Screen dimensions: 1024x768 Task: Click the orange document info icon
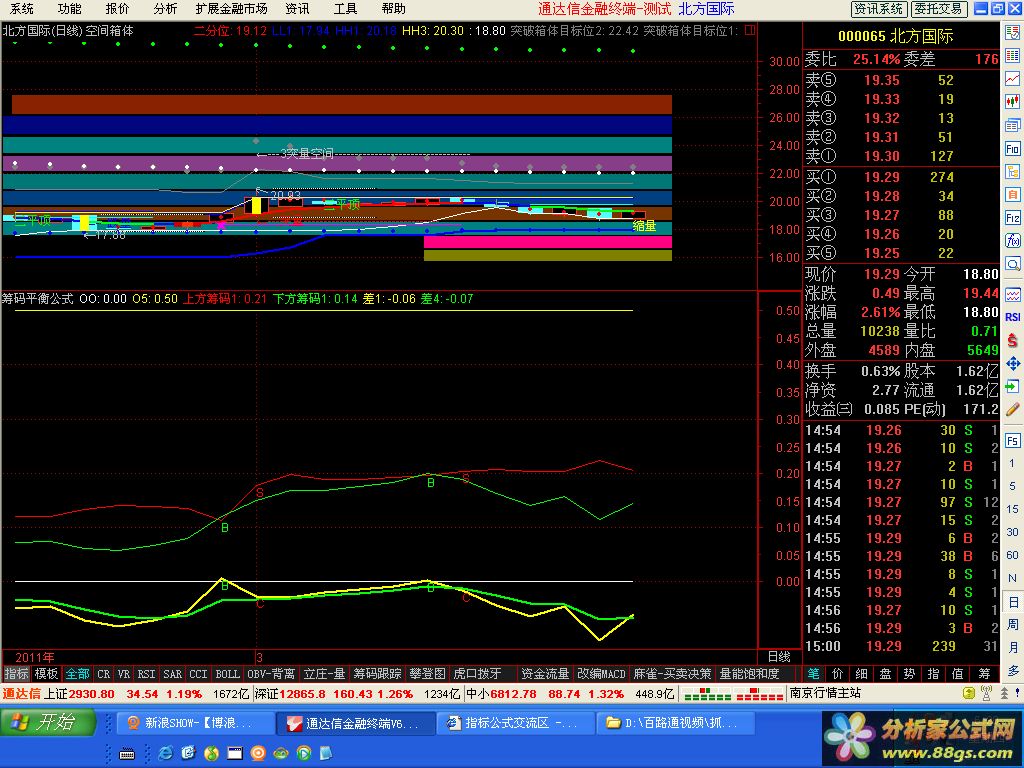[x=1012, y=195]
